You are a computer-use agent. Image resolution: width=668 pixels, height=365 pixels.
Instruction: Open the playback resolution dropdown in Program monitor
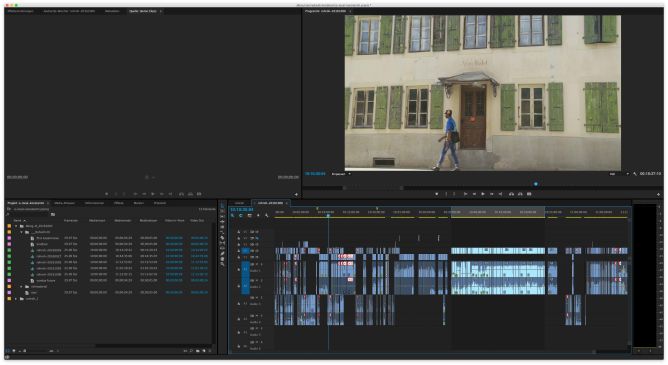click(x=619, y=174)
